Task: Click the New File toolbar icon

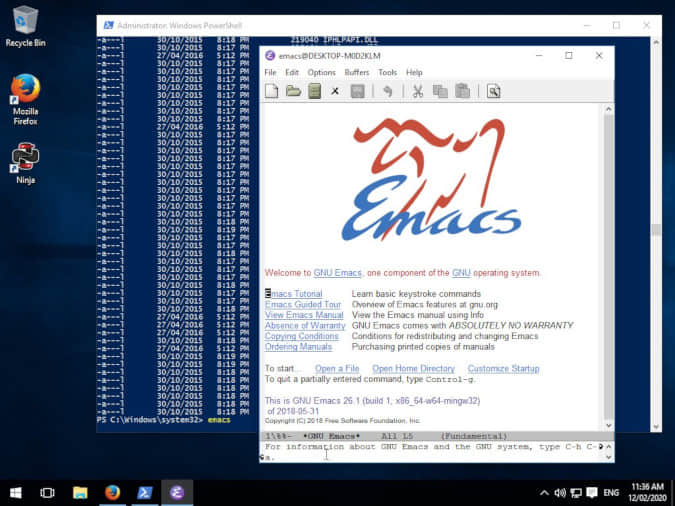Action: pos(272,91)
